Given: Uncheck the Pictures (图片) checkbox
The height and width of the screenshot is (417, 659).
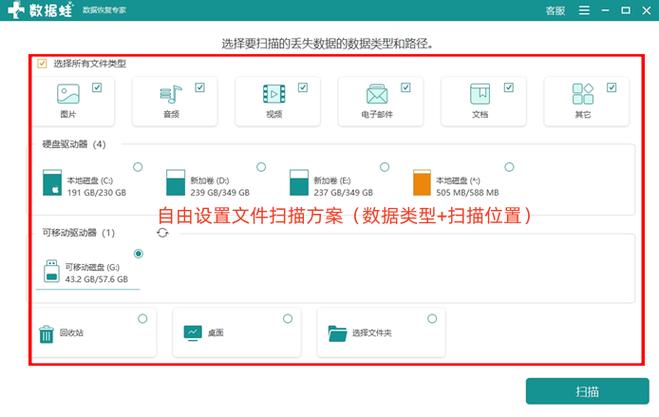Looking at the screenshot, I should click(96, 88).
